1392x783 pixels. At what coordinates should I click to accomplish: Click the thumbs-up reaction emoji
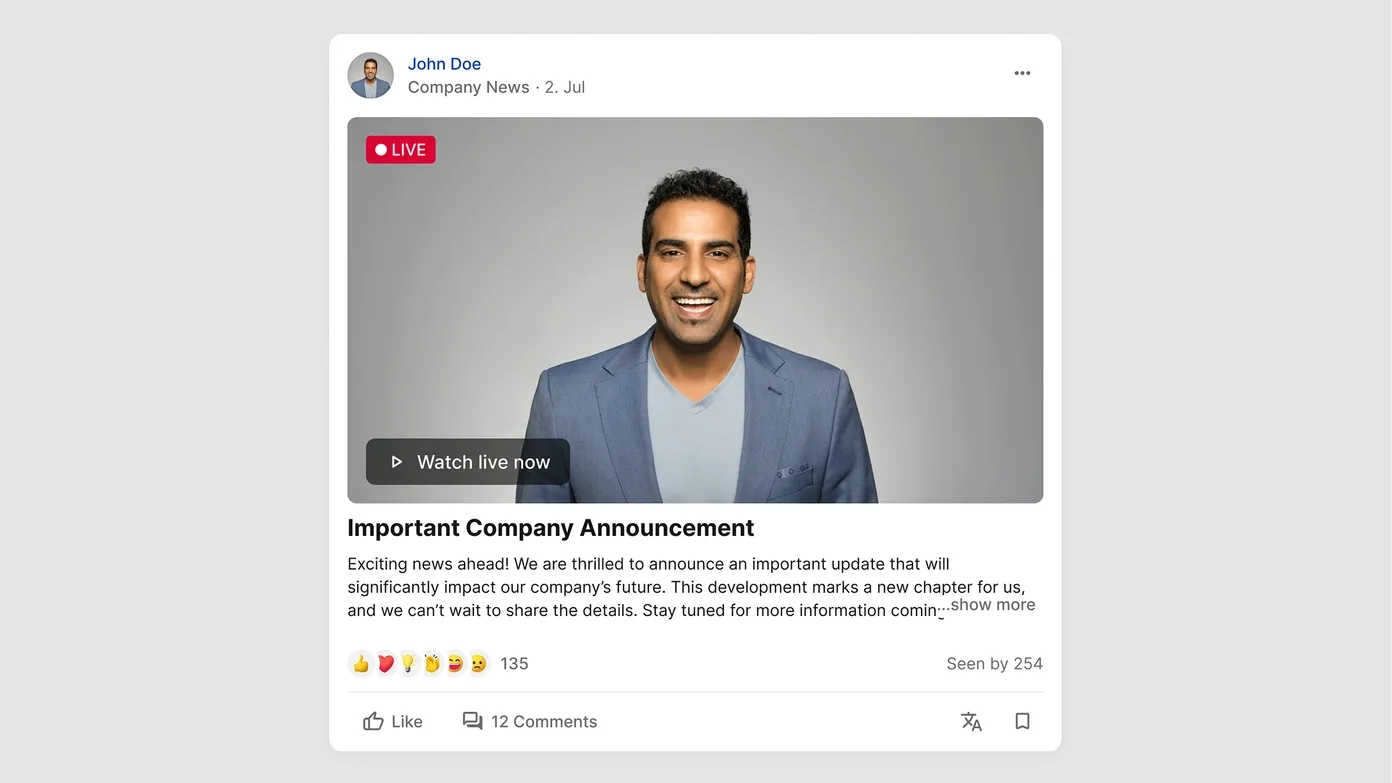coord(361,663)
